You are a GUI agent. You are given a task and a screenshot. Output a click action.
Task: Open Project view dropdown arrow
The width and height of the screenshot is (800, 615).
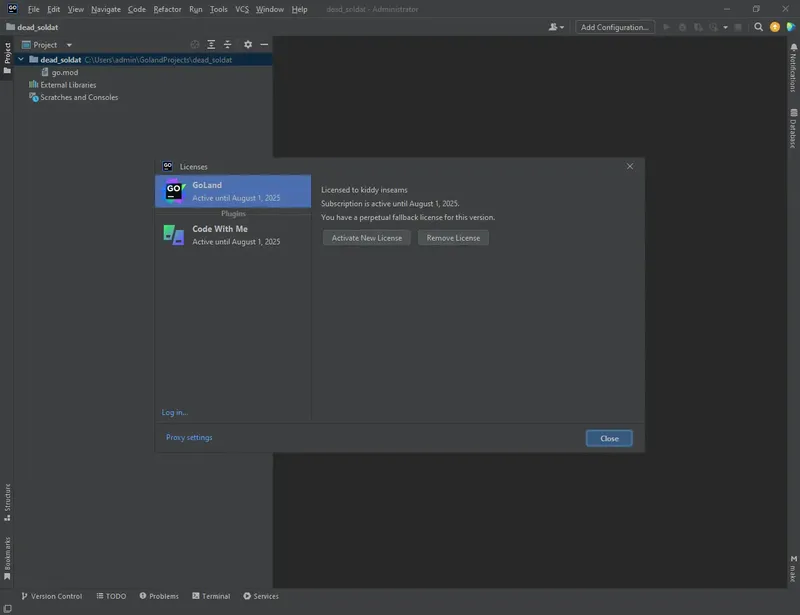pos(69,45)
